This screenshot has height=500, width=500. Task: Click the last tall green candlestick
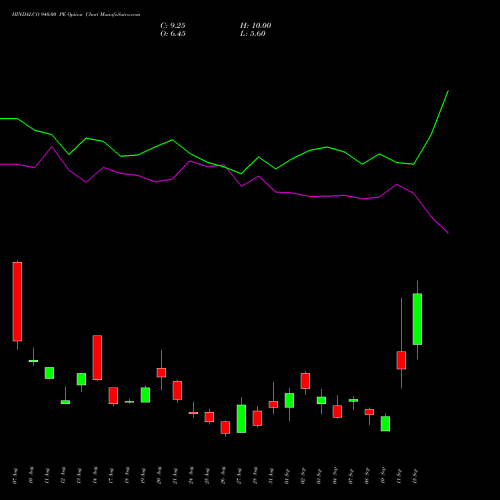417,319
